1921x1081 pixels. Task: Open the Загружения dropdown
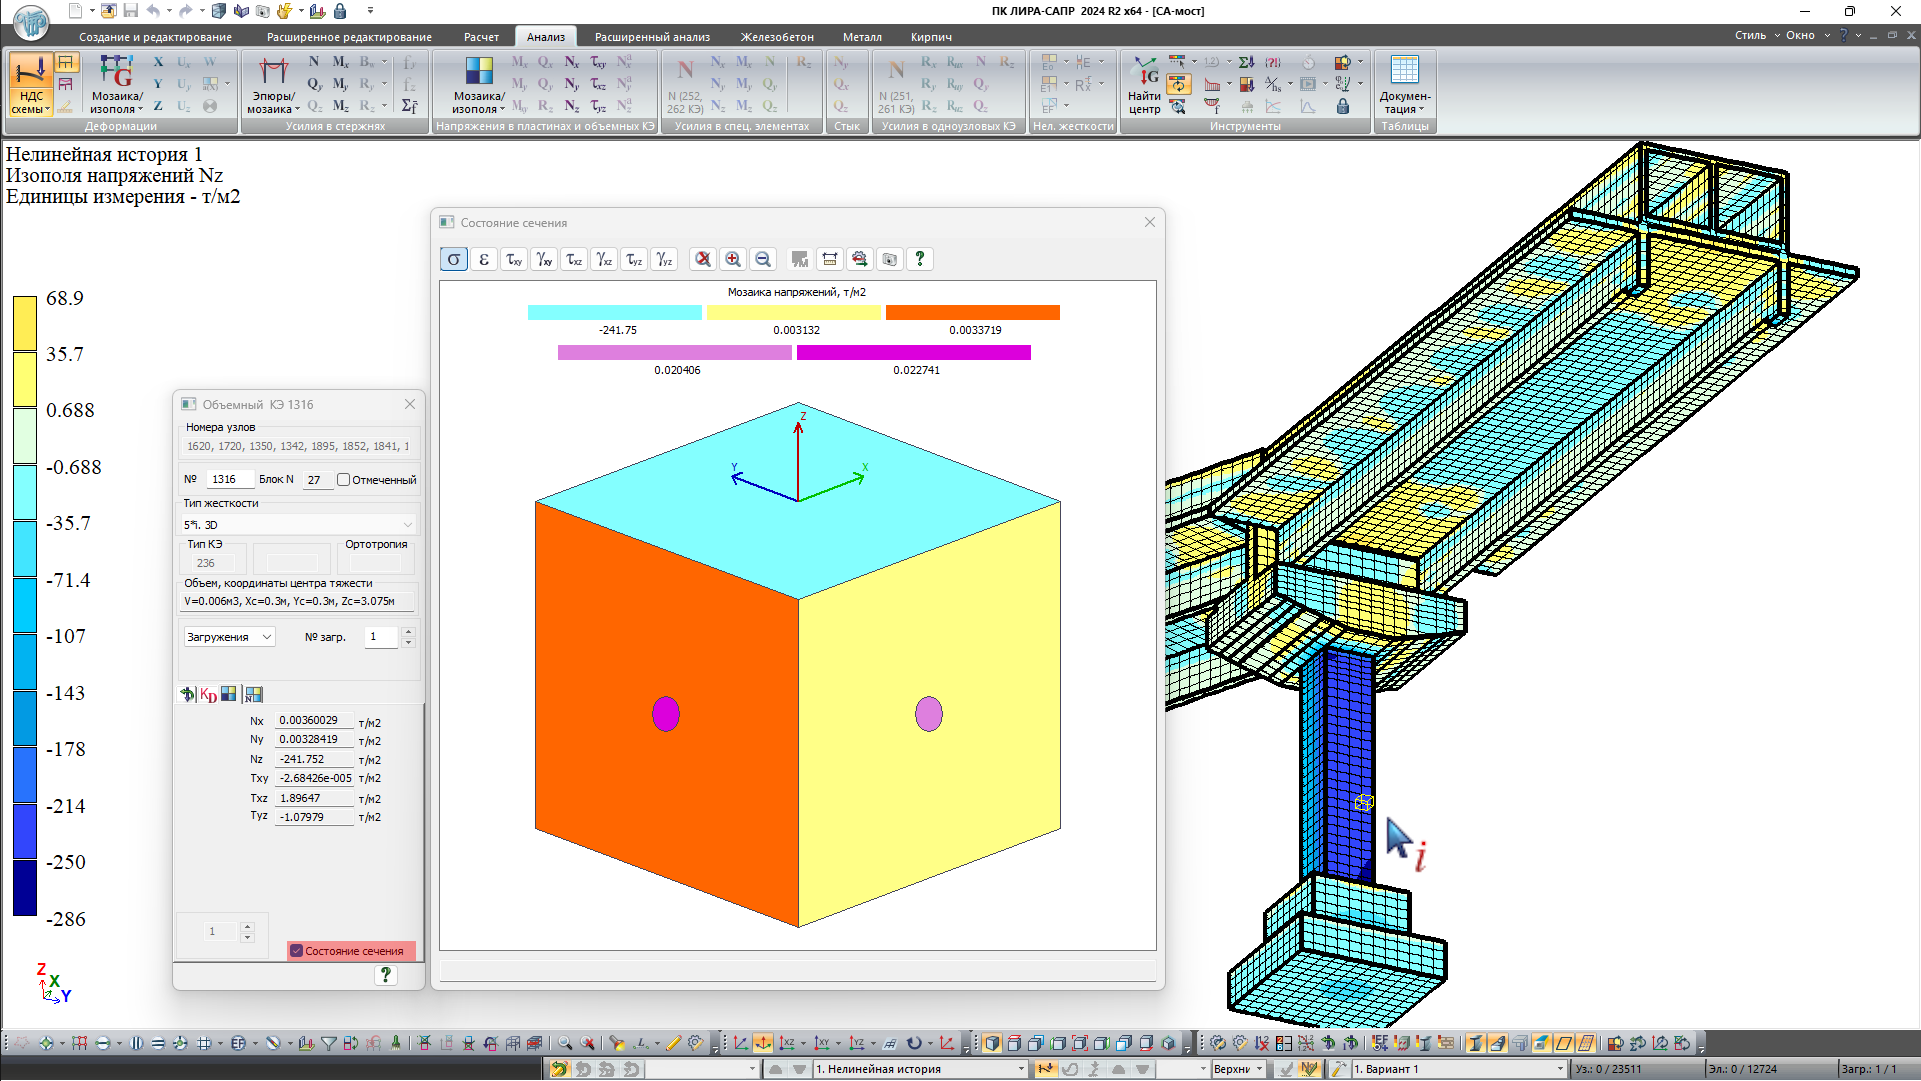click(x=229, y=637)
